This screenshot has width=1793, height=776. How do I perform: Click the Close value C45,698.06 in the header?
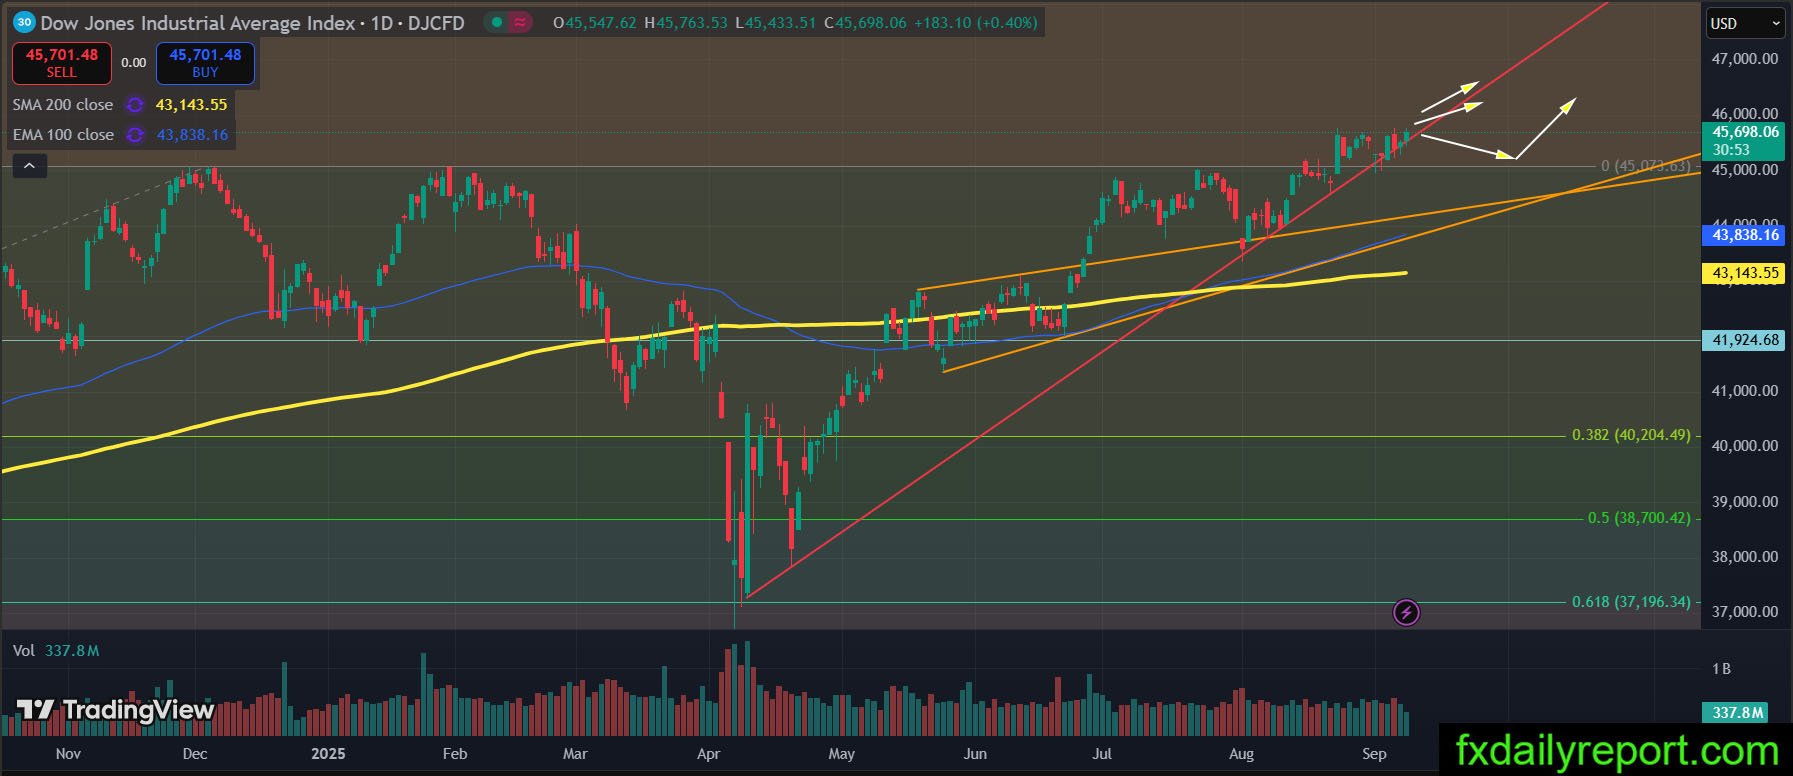coord(865,22)
